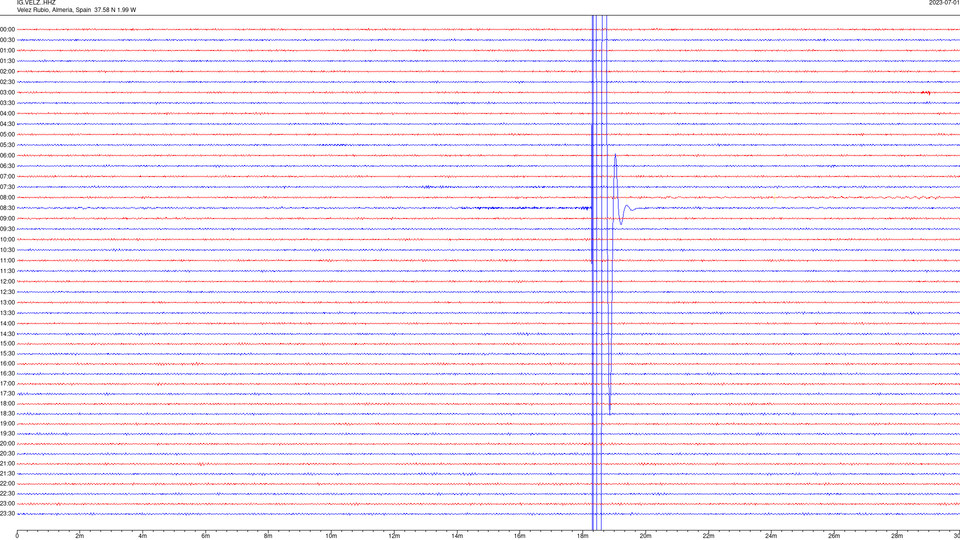The image size is (960, 540).
Task: Select the 14:00 time label
Action: point(7,323)
